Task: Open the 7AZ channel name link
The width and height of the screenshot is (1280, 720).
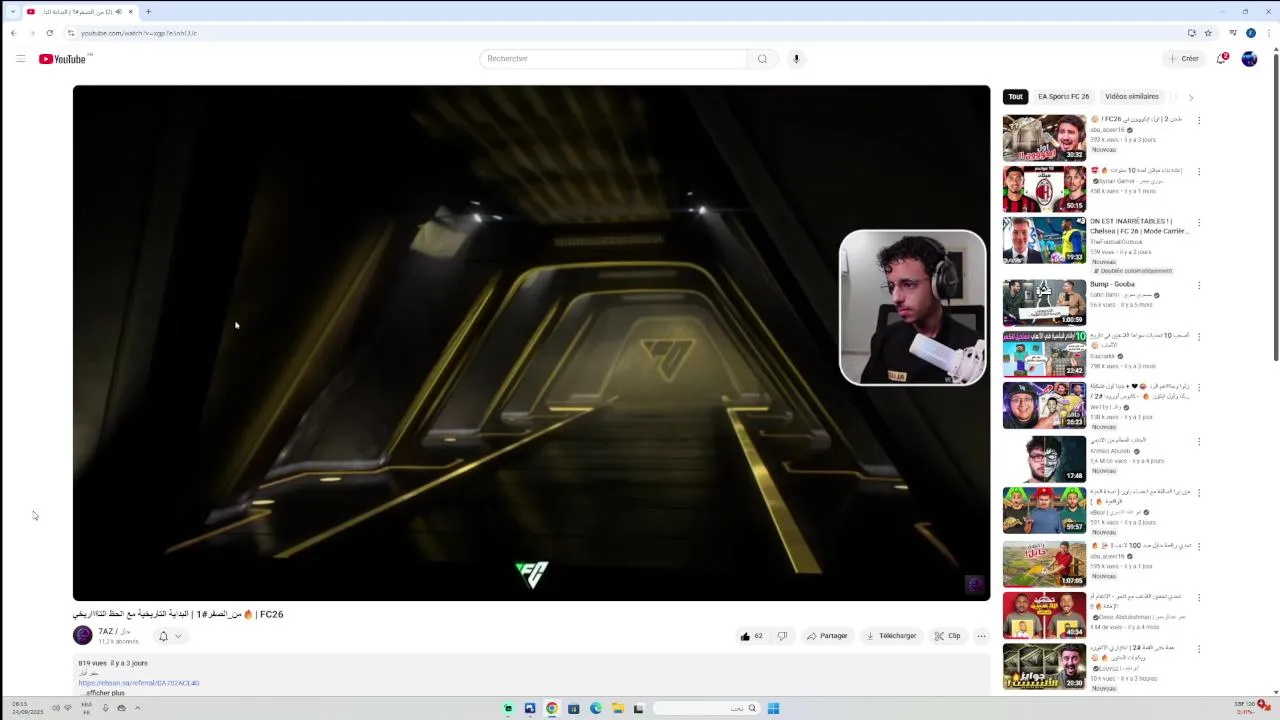Action: point(113,631)
